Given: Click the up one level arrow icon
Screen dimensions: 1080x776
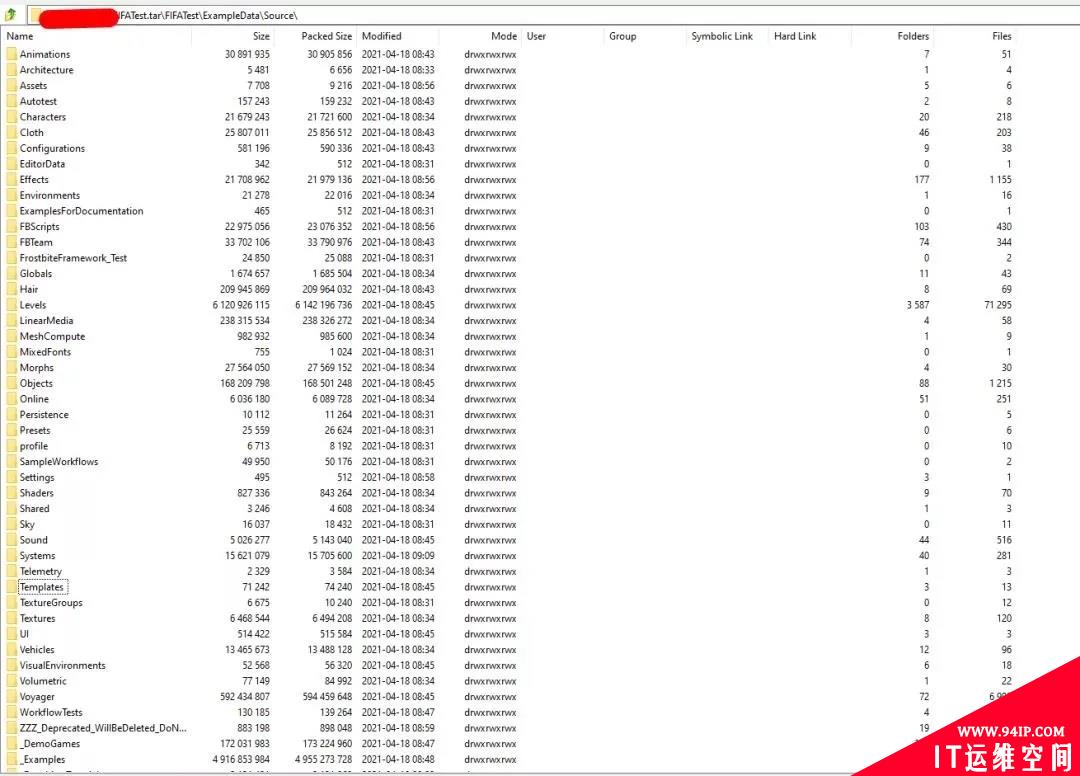Looking at the screenshot, I should (10, 15).
